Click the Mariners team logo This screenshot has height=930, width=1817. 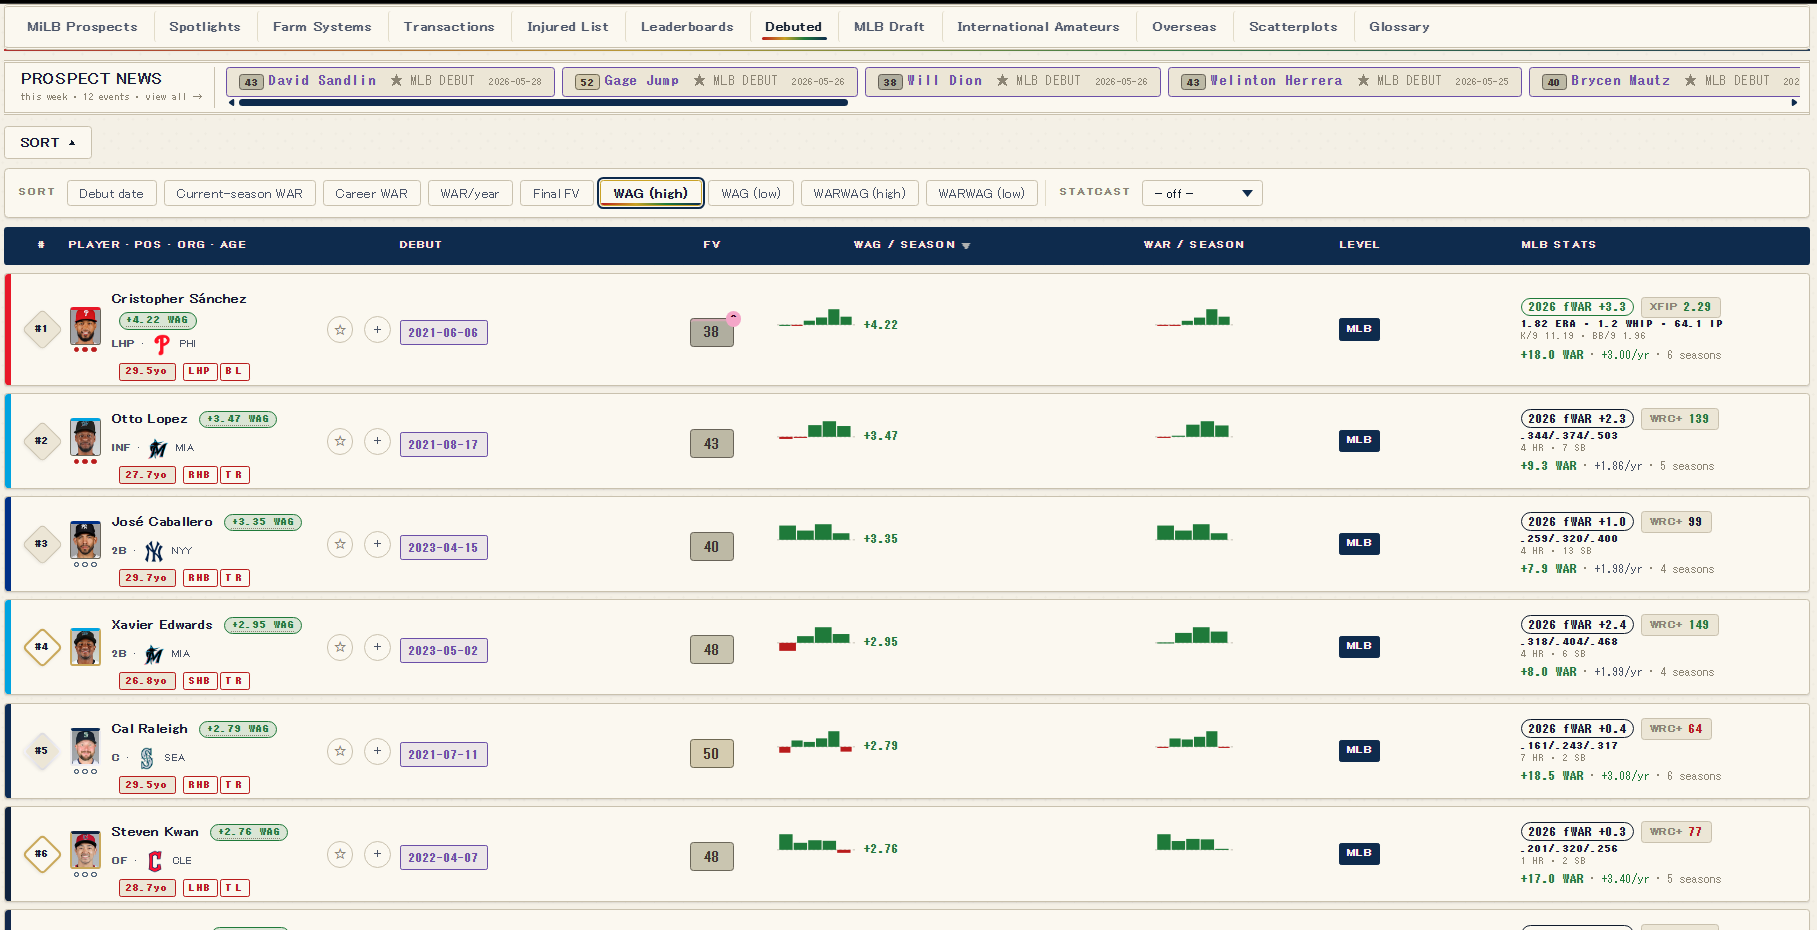[147, 758]
